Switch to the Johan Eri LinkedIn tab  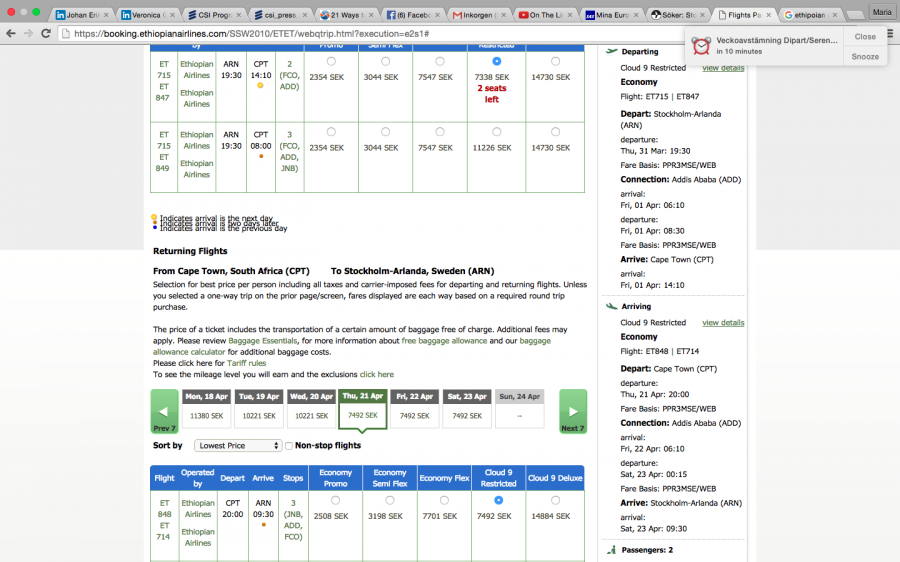[x=82, y=15]
